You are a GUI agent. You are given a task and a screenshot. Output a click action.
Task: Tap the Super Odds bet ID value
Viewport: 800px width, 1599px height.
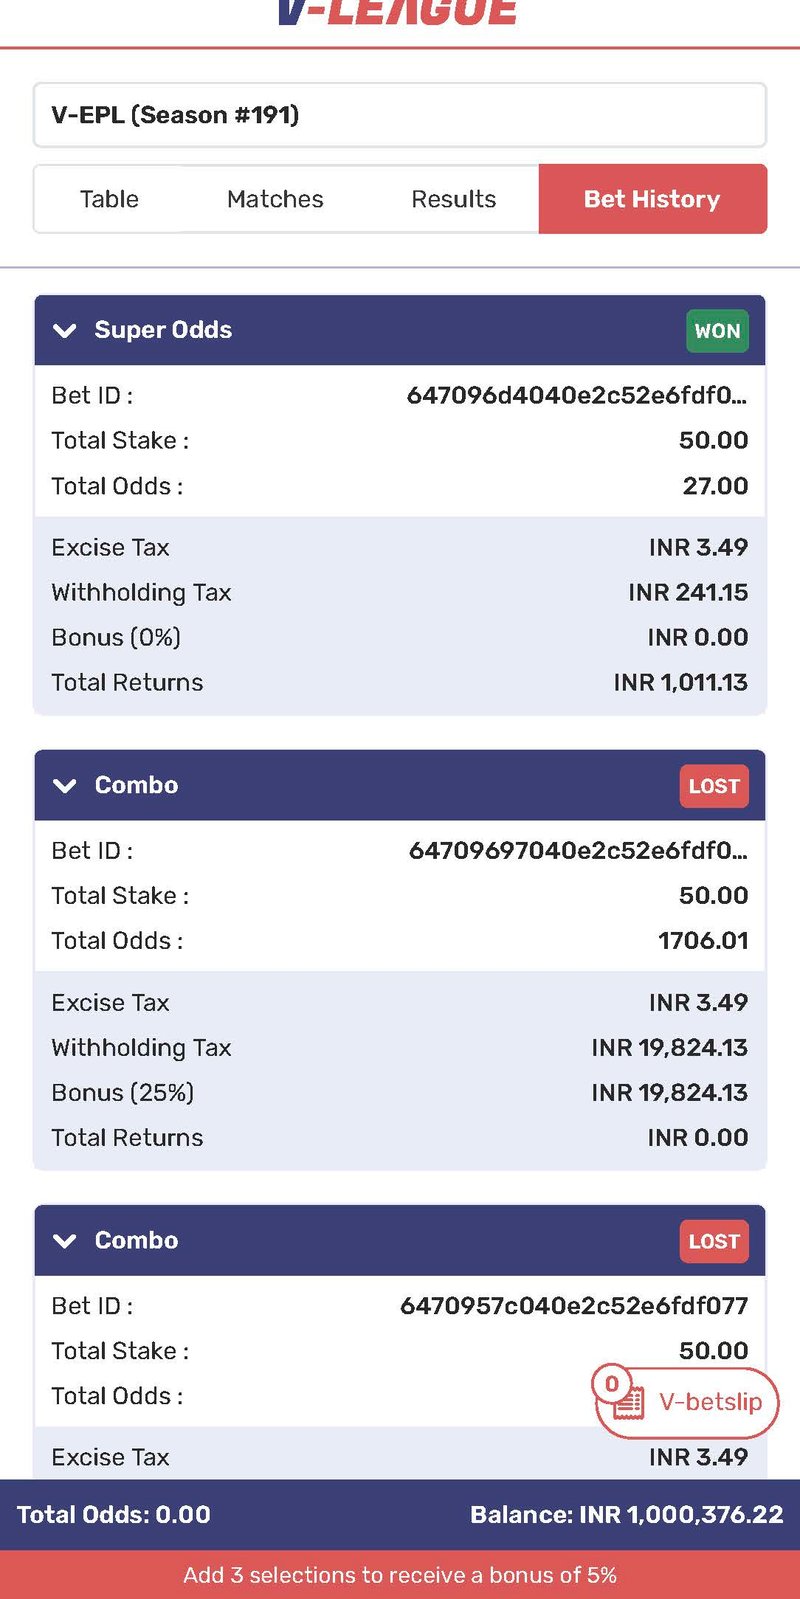click(577, 396)
